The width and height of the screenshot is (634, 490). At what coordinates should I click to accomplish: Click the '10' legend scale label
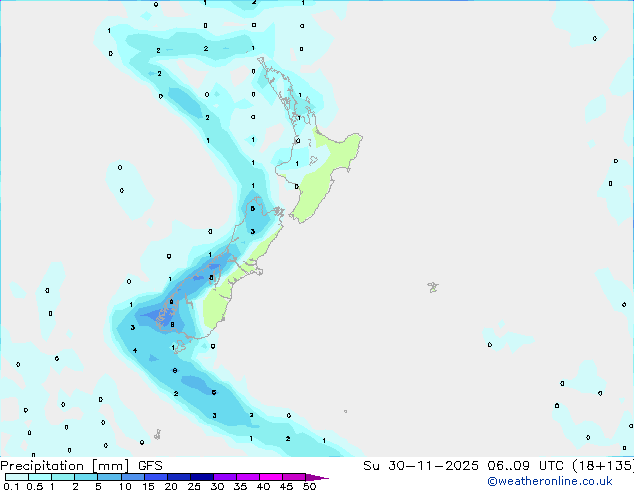(x=125, y=486)
